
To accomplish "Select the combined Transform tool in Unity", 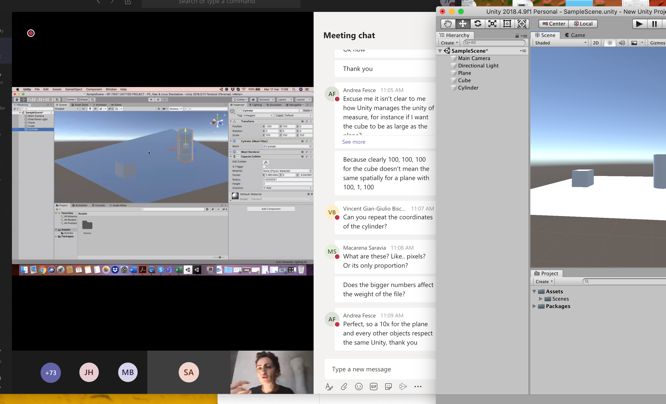I will 522,24.
